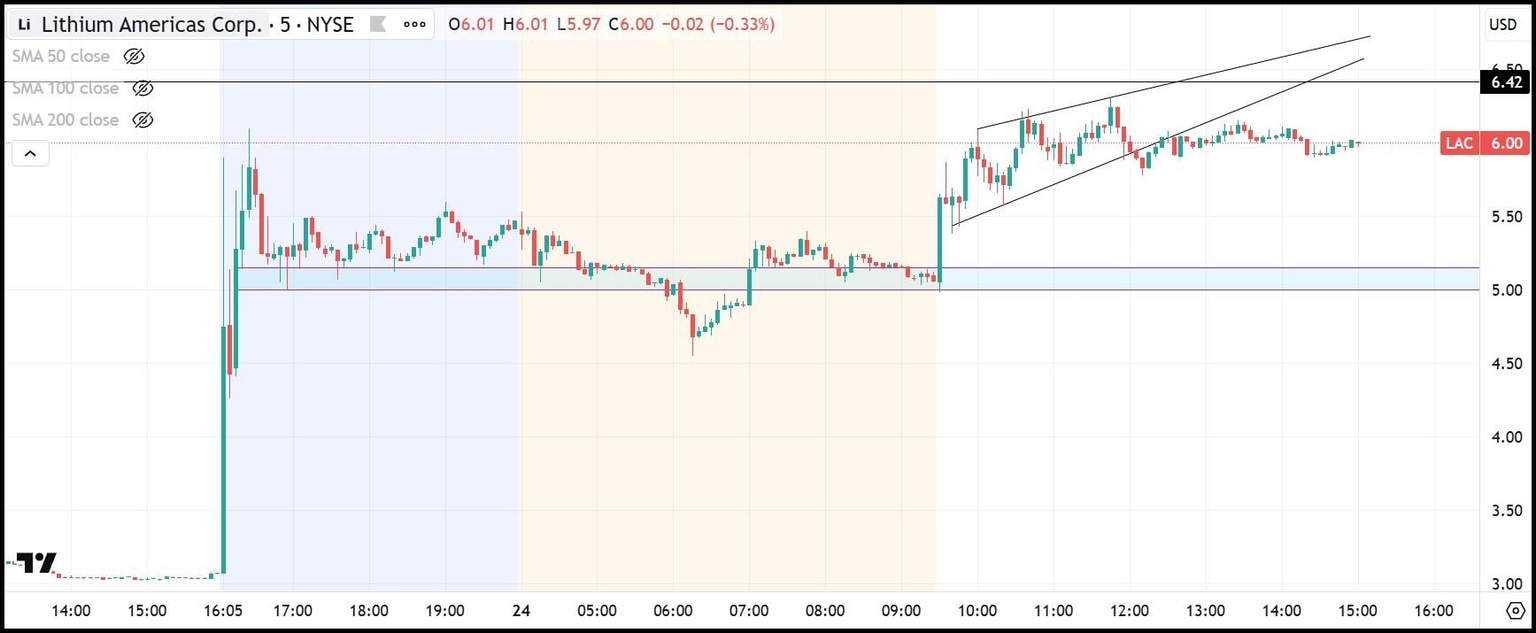Click the red LAC 6.00 price label
Screen dimensions: 1536x633
point(1483,143)
